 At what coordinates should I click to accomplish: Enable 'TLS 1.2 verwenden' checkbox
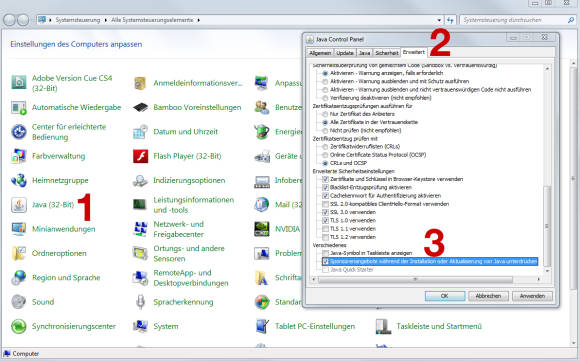(325, 237)
